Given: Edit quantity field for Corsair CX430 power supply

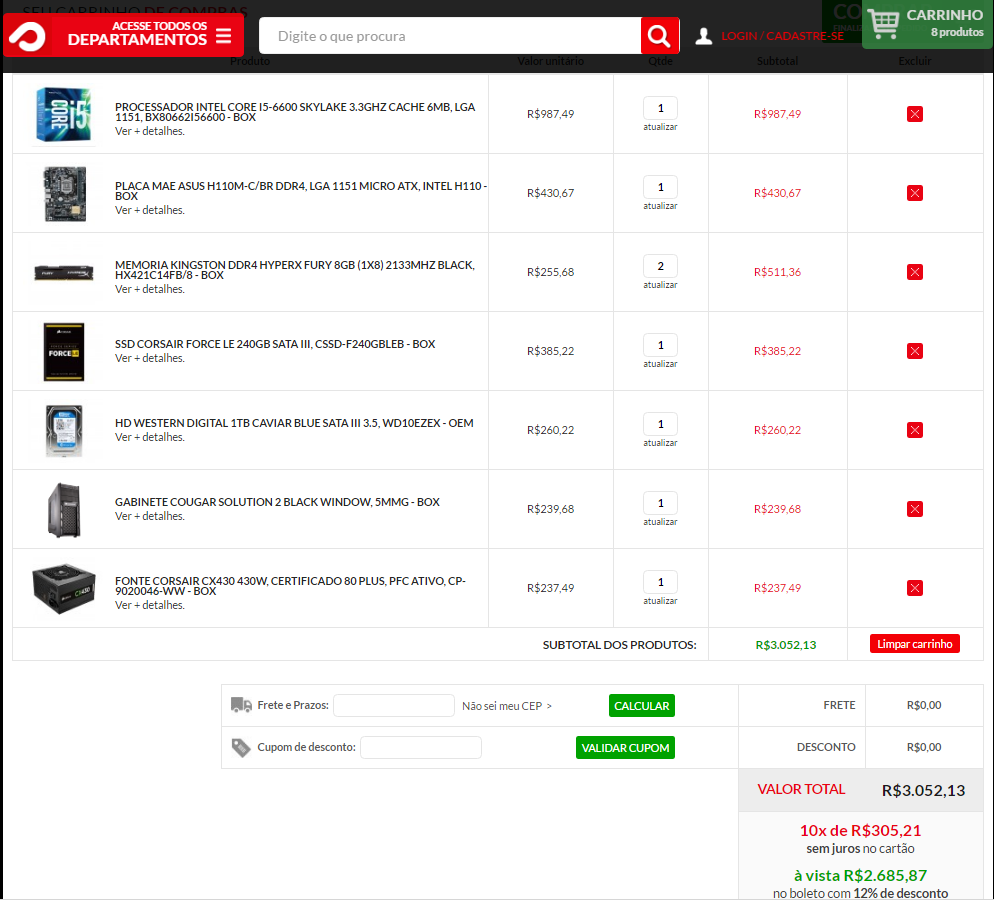Looking at the screenshot, I should click(660, 582).
